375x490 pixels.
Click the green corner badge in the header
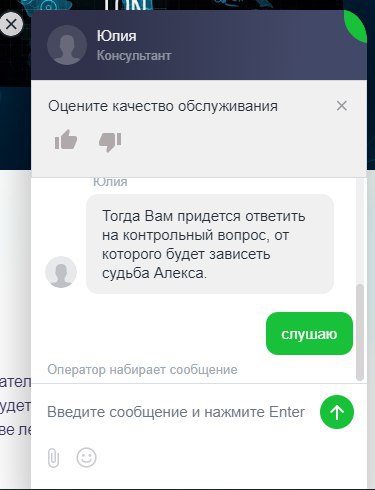357,26
